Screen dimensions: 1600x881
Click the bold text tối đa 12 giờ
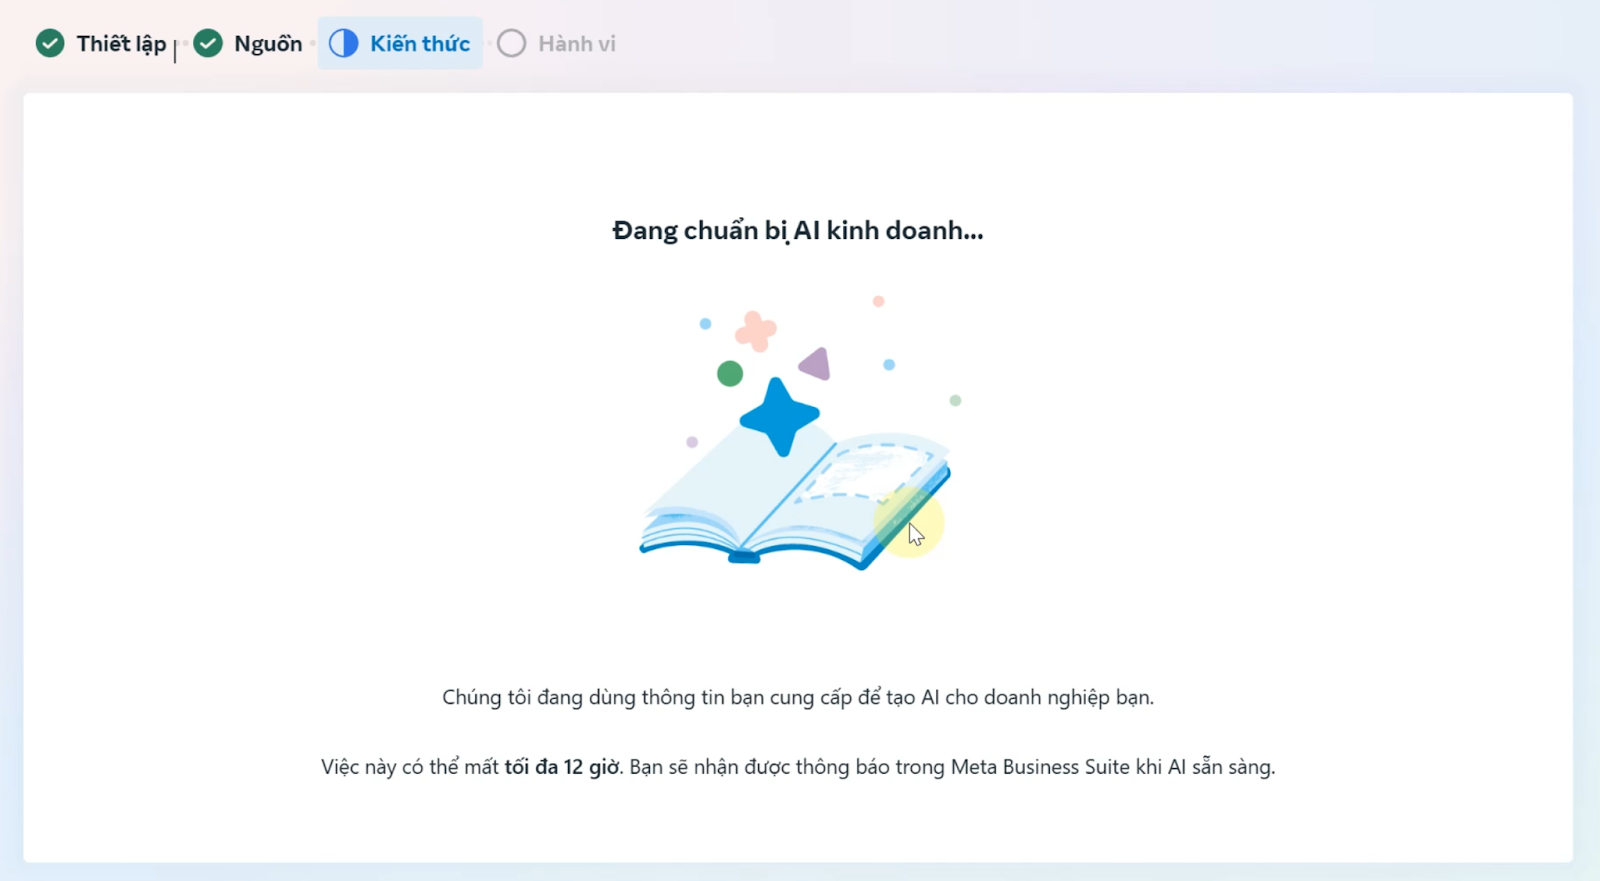tap(562, 767)
